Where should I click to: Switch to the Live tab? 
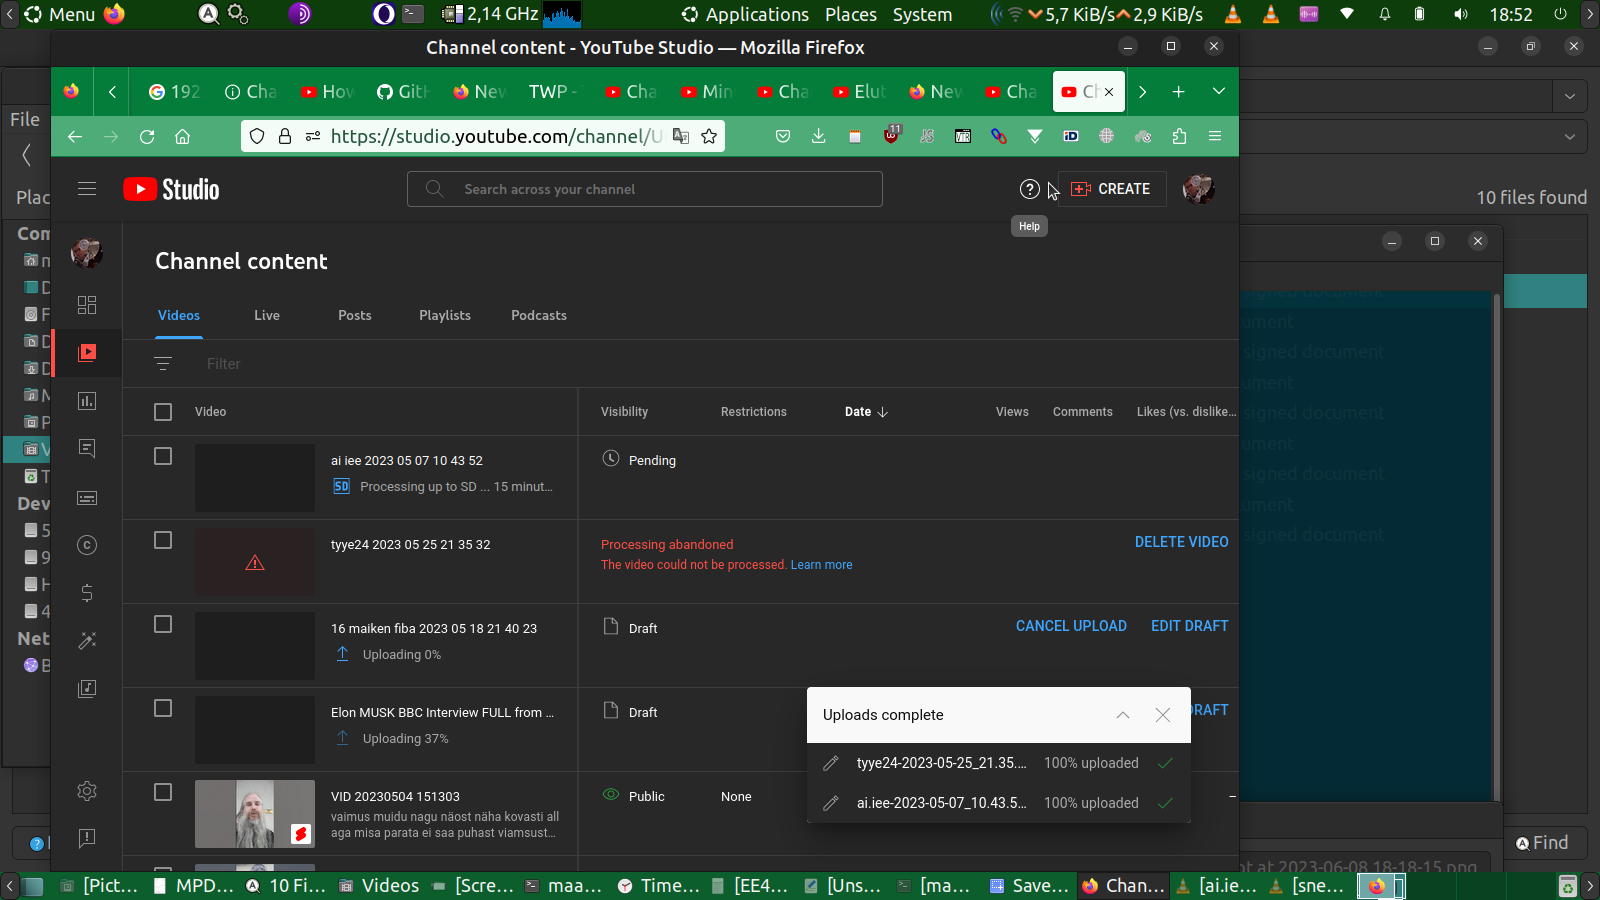(267, 315)
